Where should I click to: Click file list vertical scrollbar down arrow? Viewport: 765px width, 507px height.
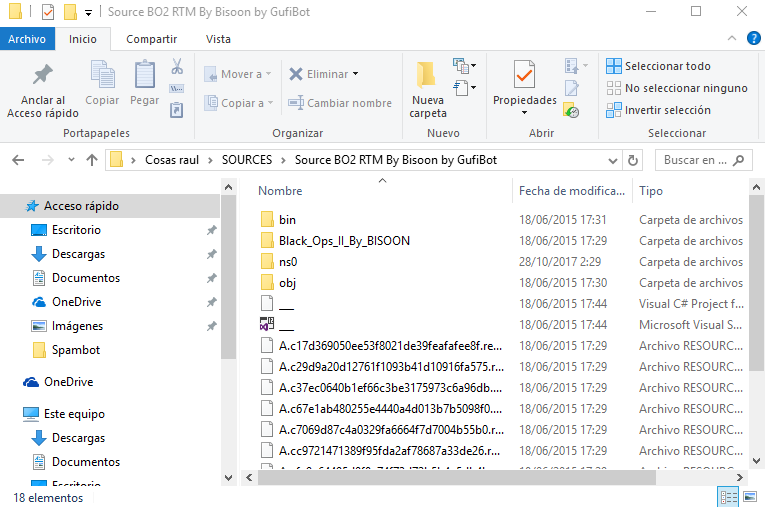[756, 460]
